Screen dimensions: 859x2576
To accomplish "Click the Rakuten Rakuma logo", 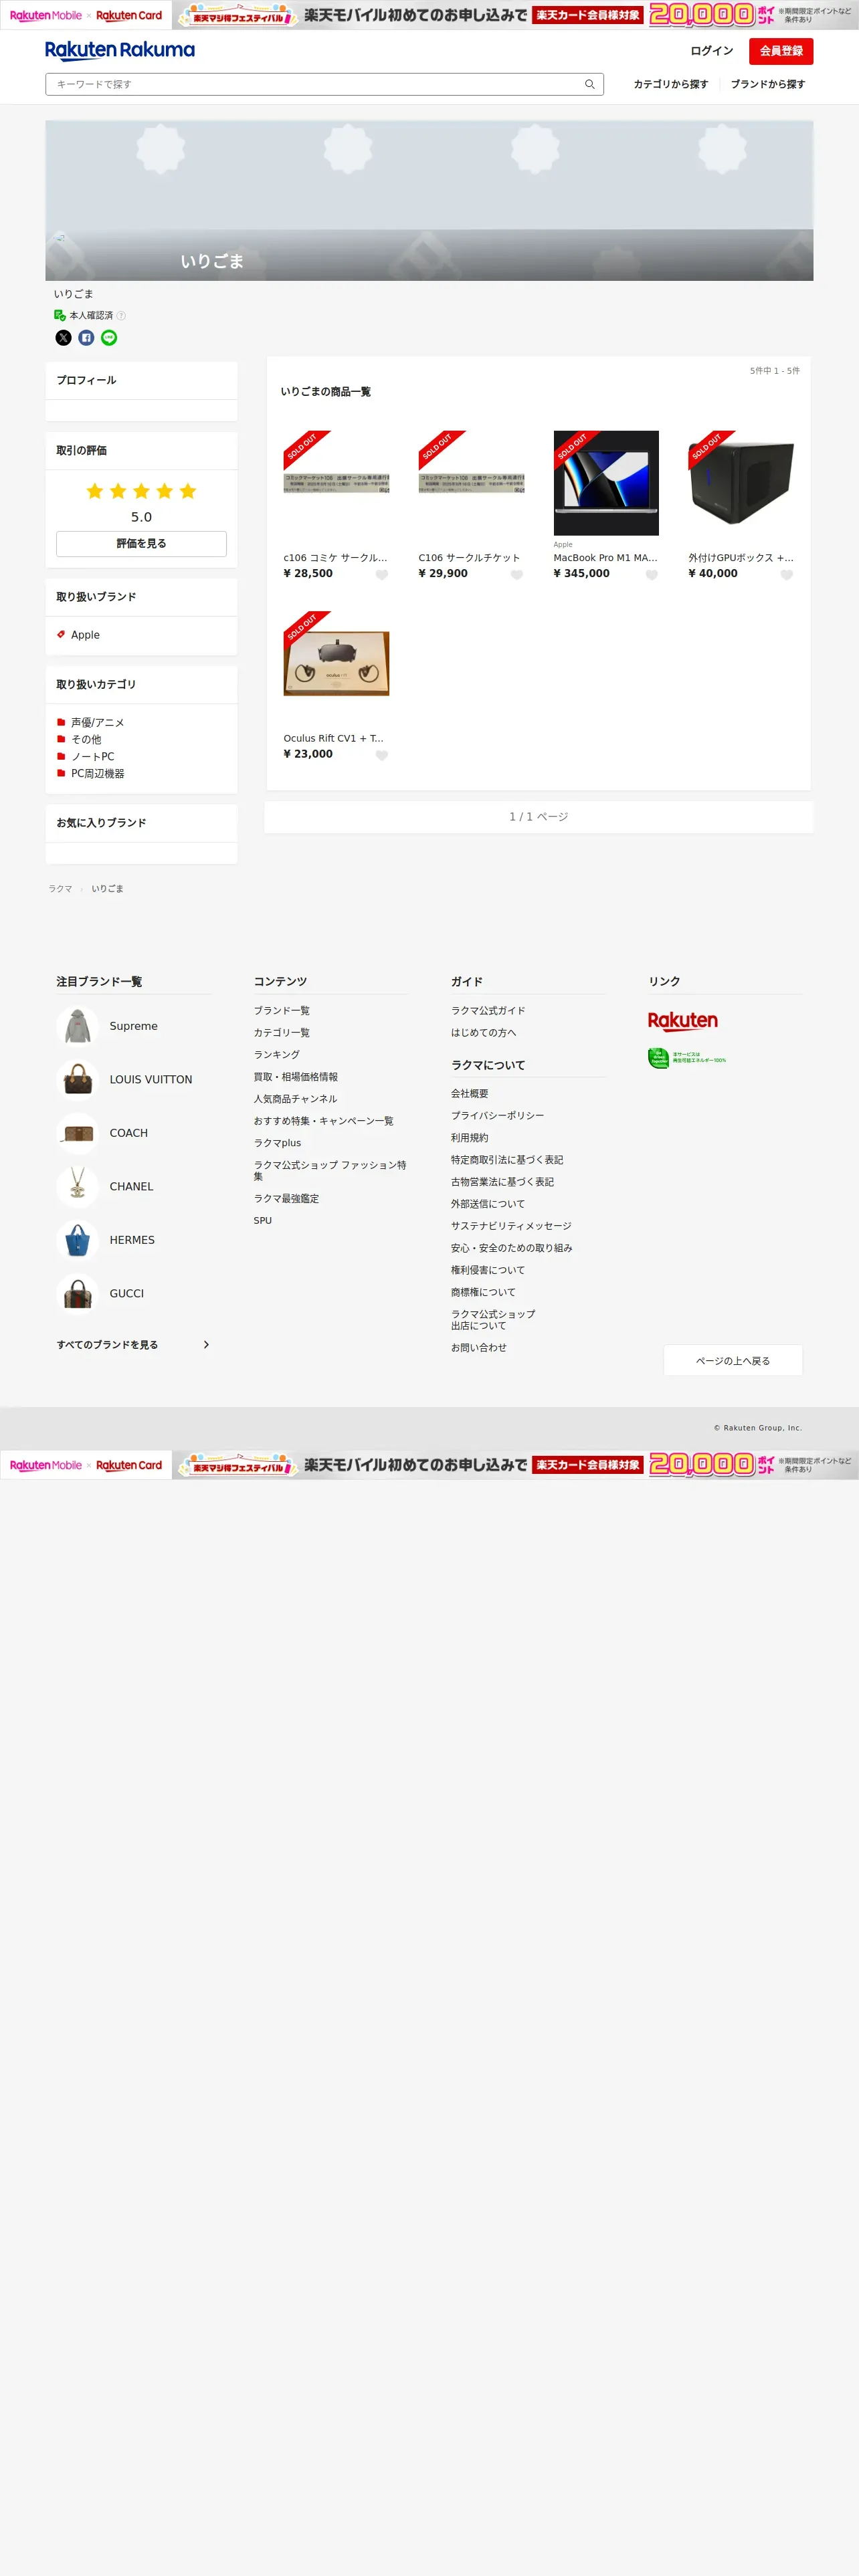I will point(120,50).
